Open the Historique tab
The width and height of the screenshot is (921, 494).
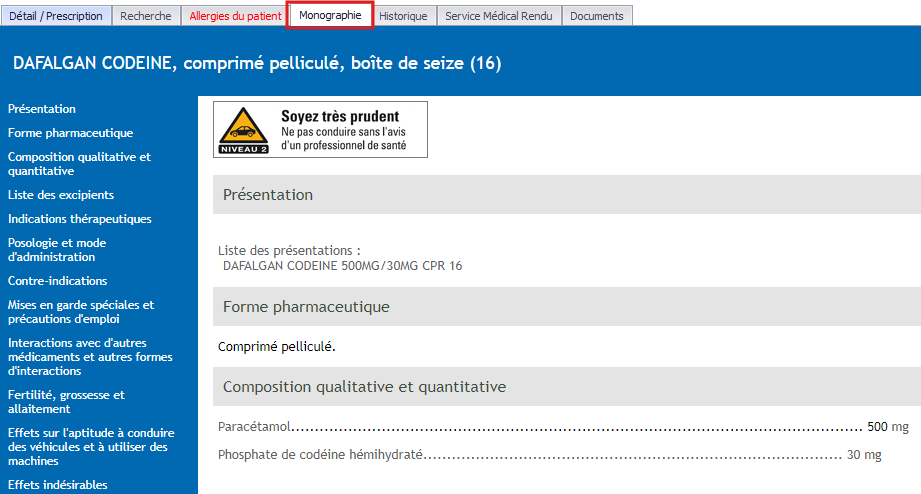click(x=403, y=16)
